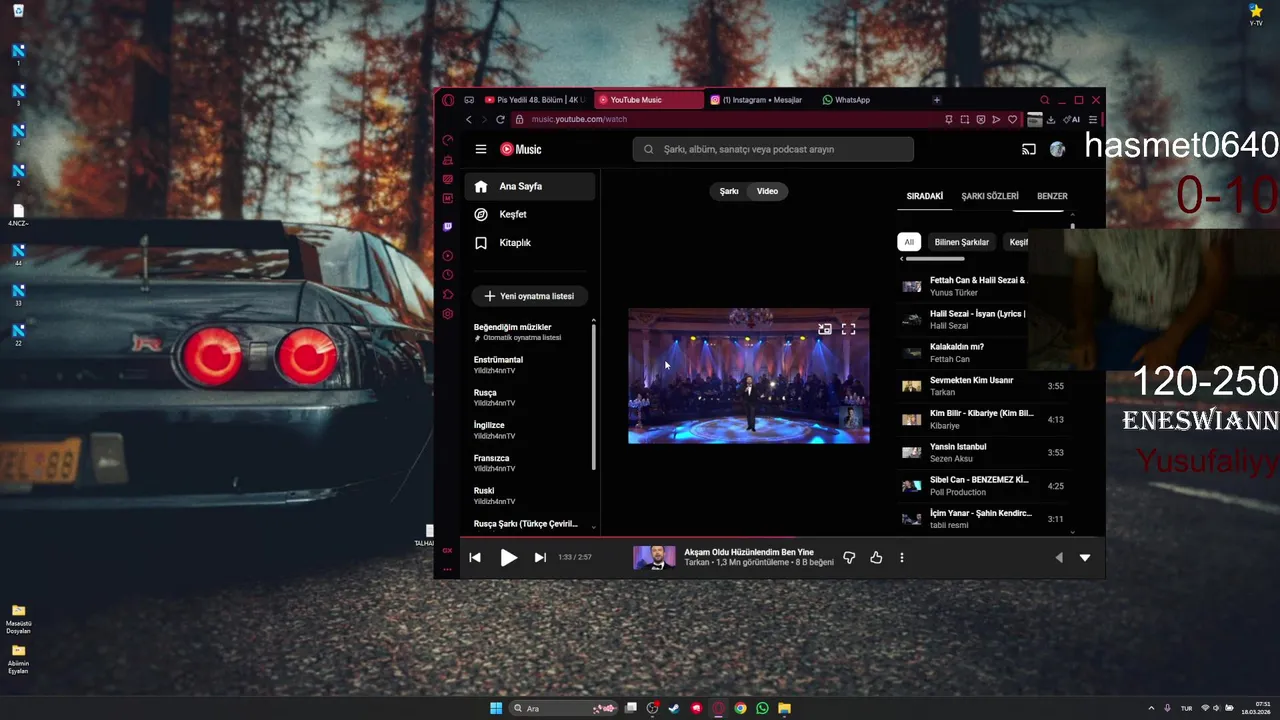Click the play button in player bar
The height and width of the screenshot is (720, 1280).
(x=508, y=558)
